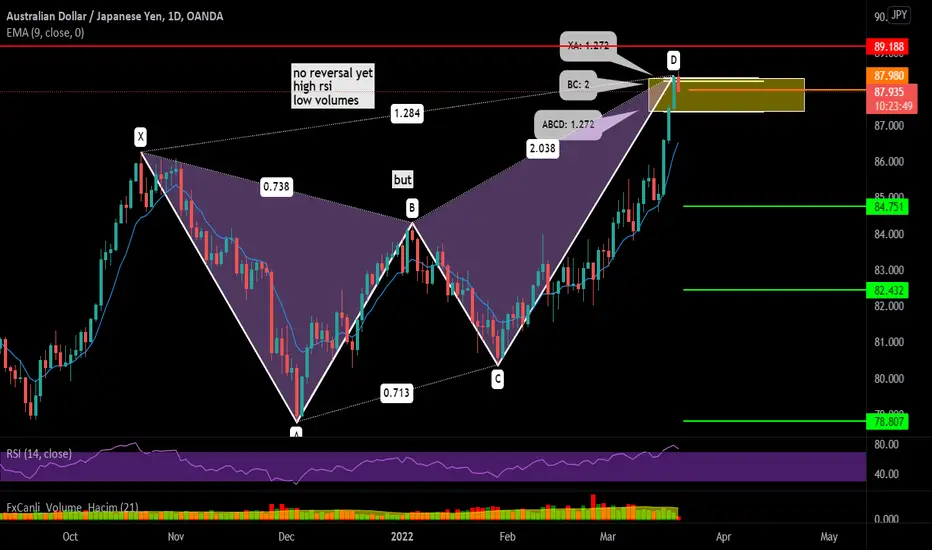Click the yellow reversal zone rectangle

(726, 95)
